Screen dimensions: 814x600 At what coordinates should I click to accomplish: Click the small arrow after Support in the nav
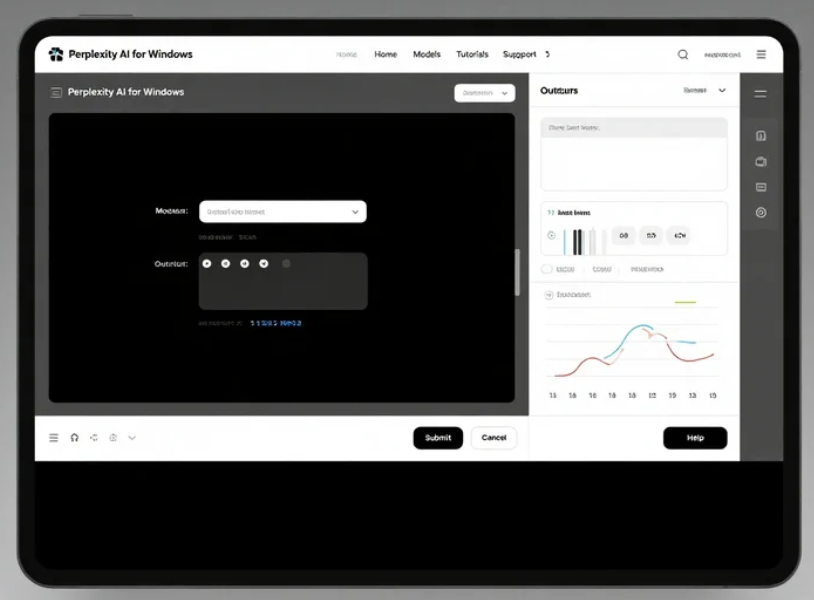tap(547, 54)
